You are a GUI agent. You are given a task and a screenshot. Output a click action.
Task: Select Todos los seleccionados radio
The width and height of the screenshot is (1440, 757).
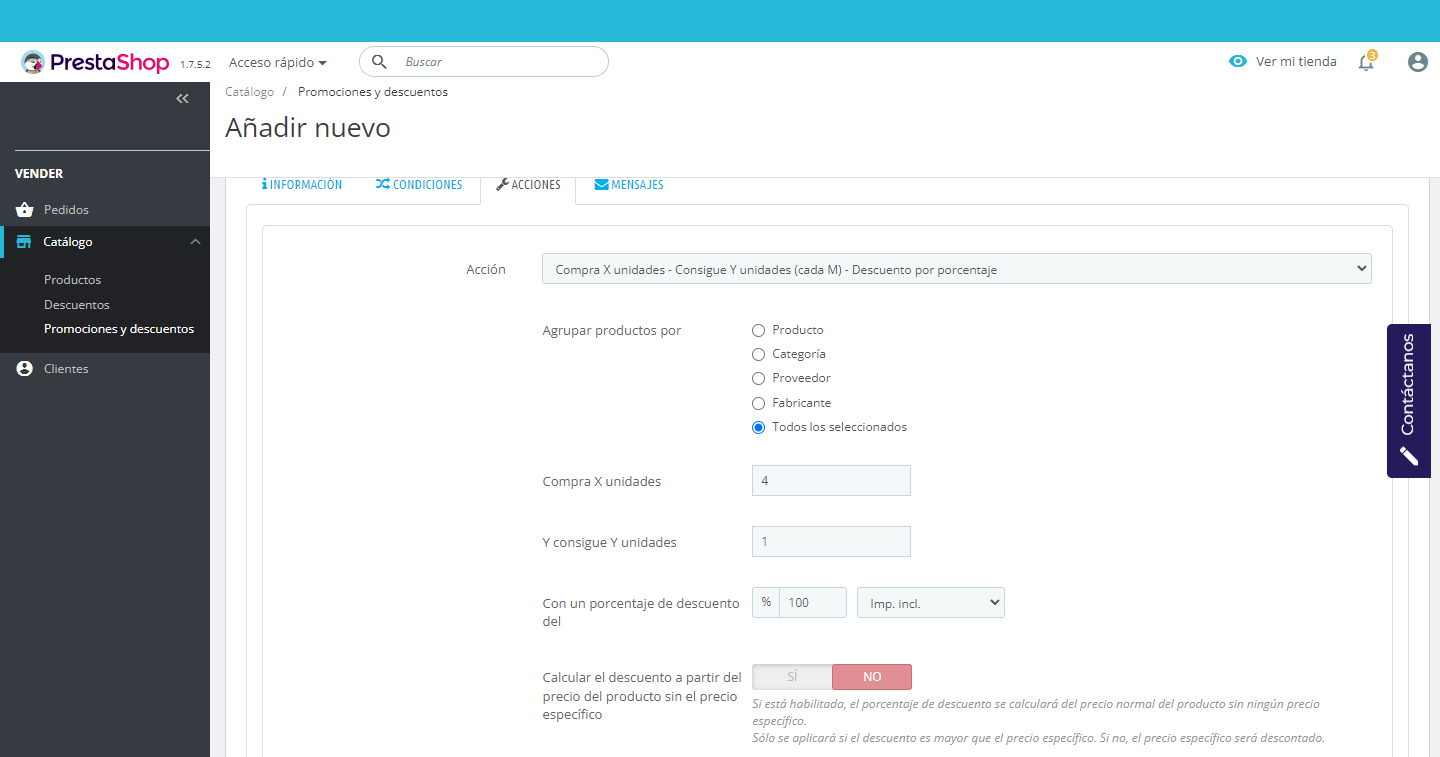click(758, 427)
